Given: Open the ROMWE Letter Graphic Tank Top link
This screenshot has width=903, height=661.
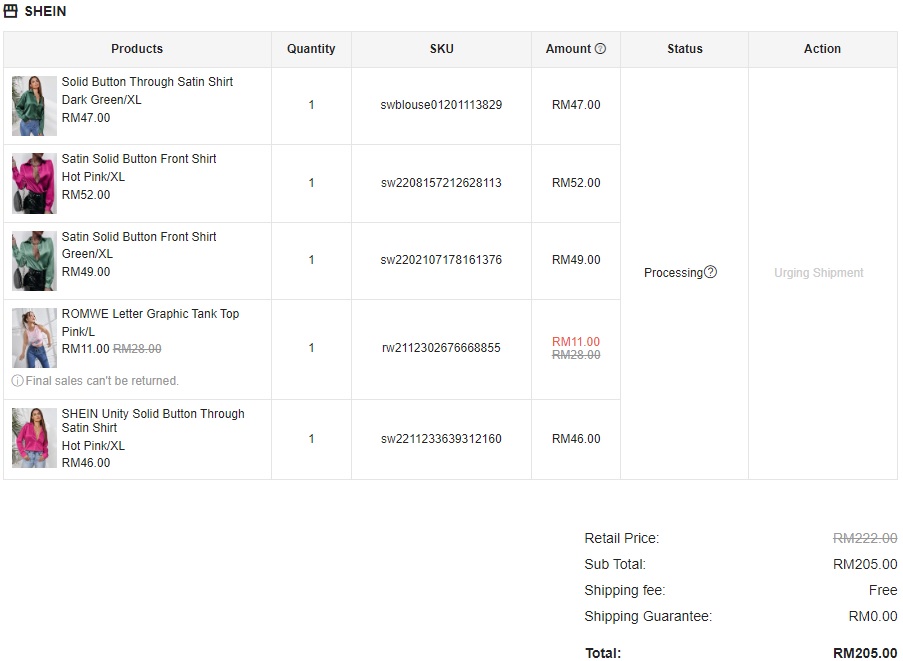Looking at the screenshot, I should pyautogui.click(x=150, y=314).
